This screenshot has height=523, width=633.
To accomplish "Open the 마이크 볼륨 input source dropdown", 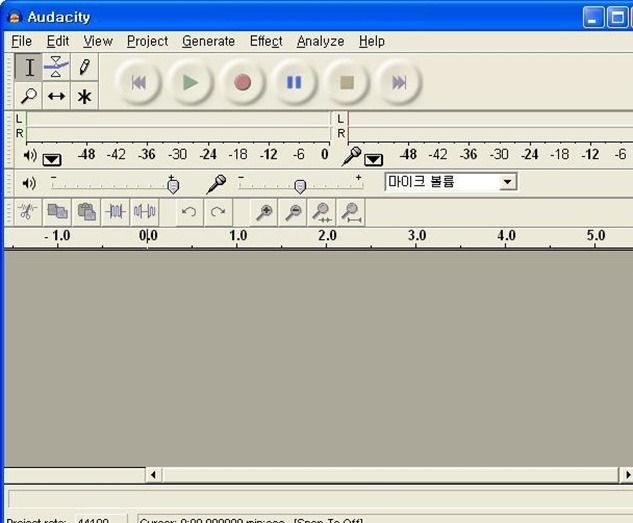I will pyautogui.click(x=507, y=182).
